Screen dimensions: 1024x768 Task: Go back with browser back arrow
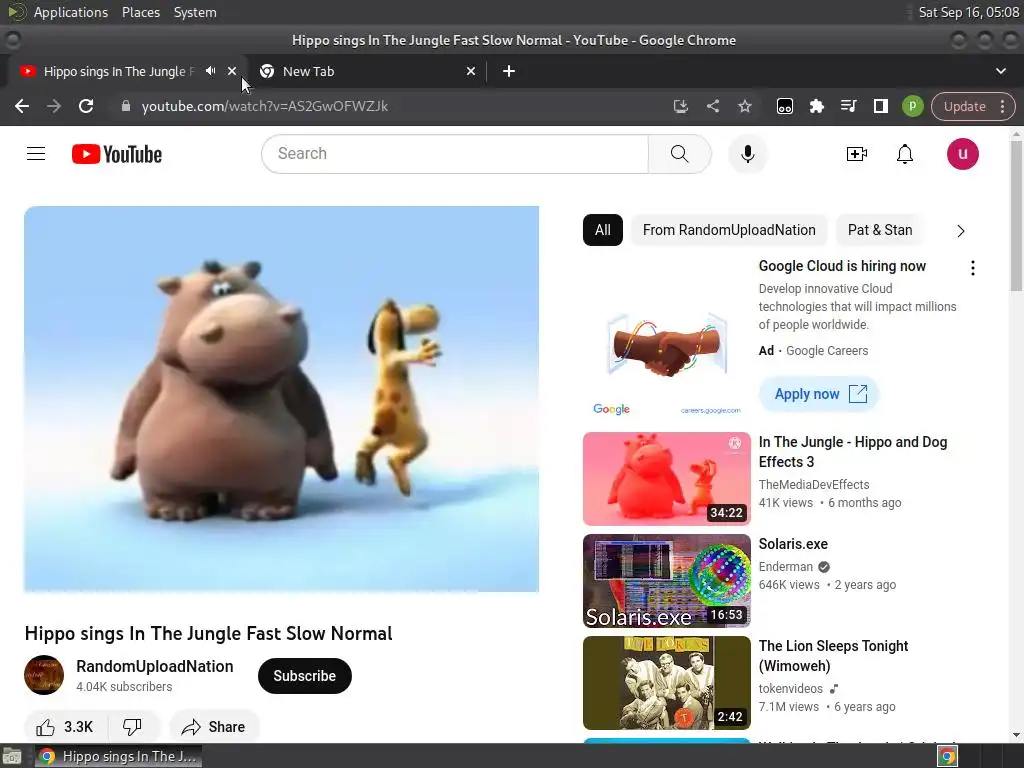click(x=22, y=106)
